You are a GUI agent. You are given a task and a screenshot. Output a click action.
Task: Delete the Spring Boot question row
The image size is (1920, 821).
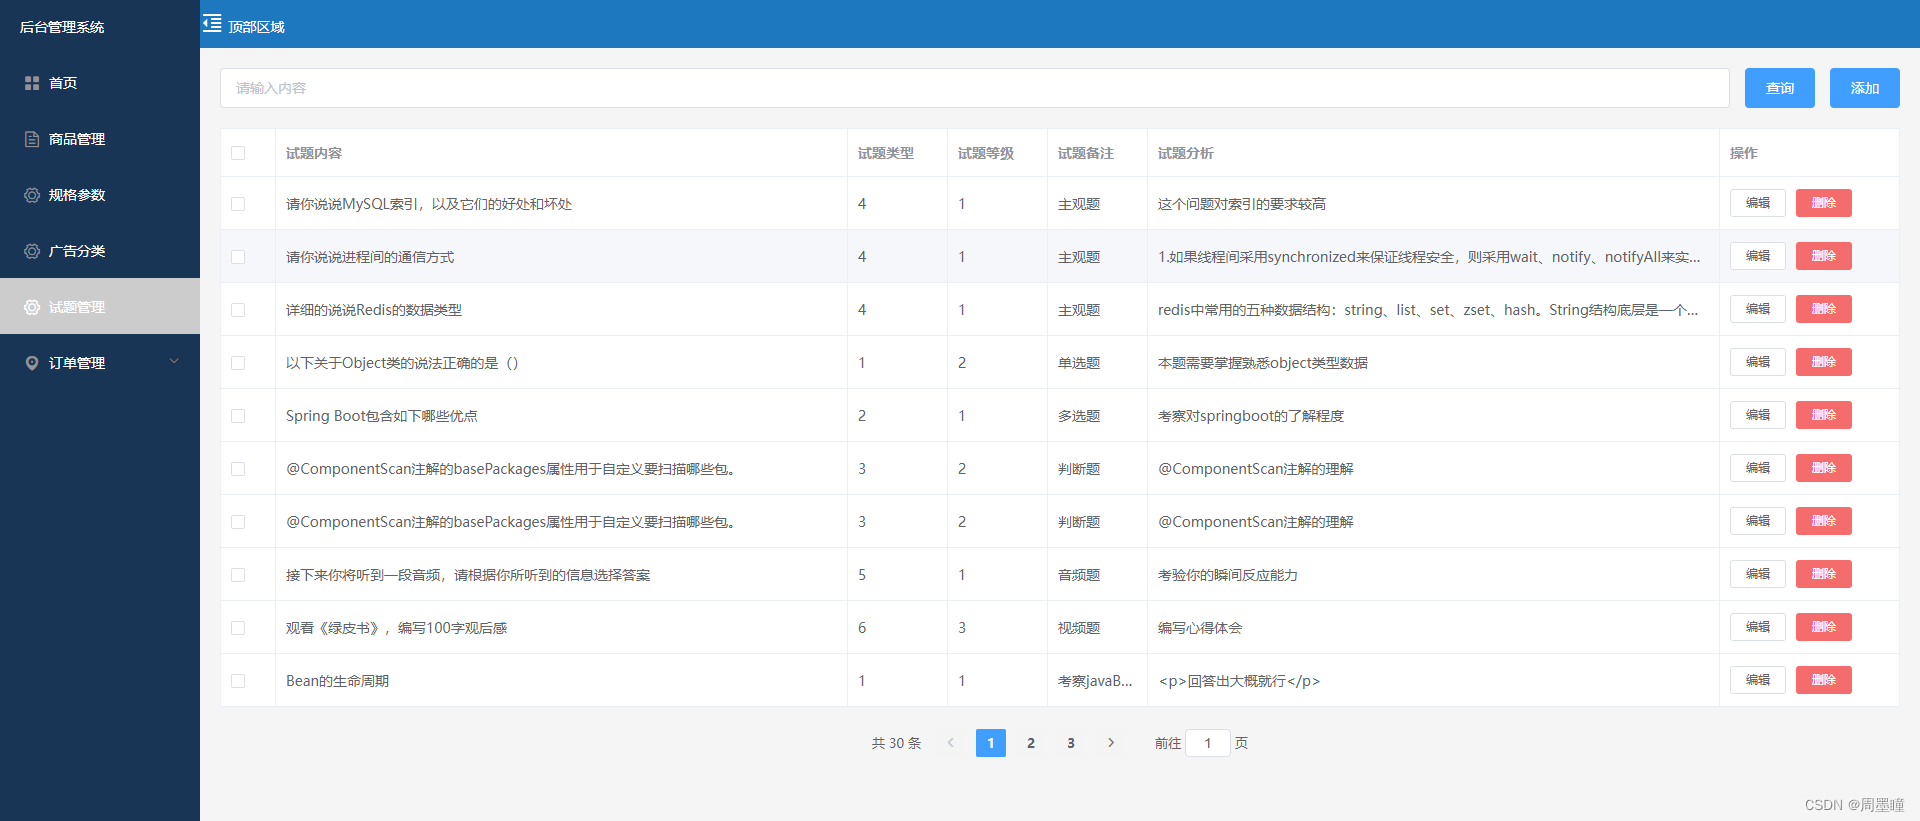click(1824, 415)
